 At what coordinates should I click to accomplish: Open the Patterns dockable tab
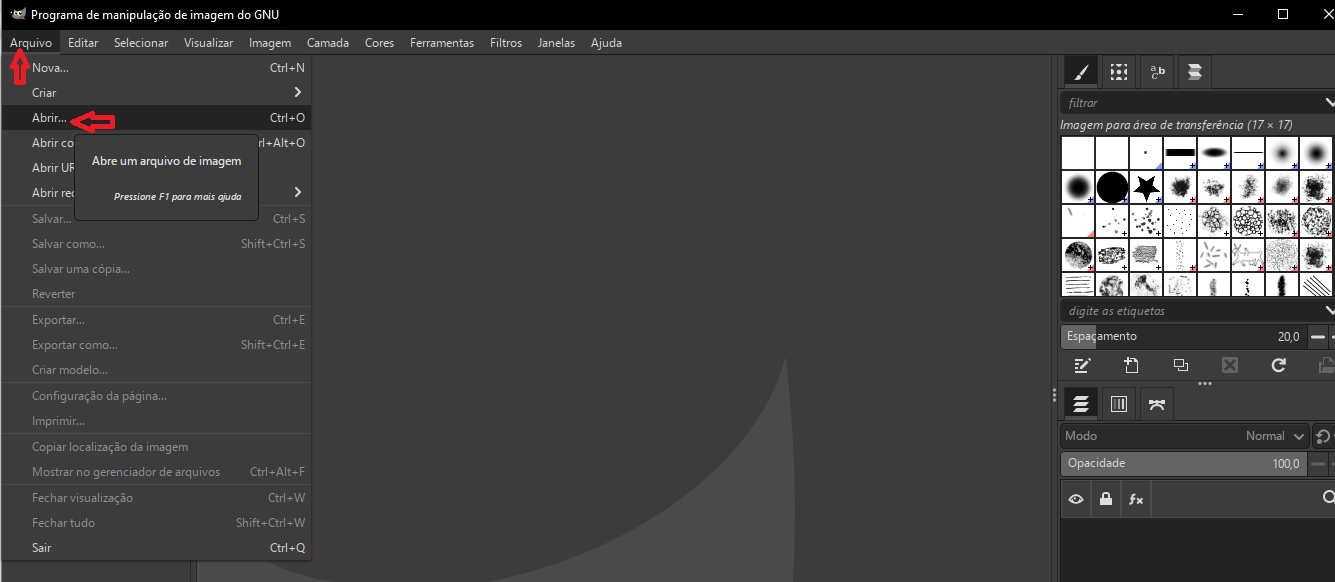(x=1118, y=71)
